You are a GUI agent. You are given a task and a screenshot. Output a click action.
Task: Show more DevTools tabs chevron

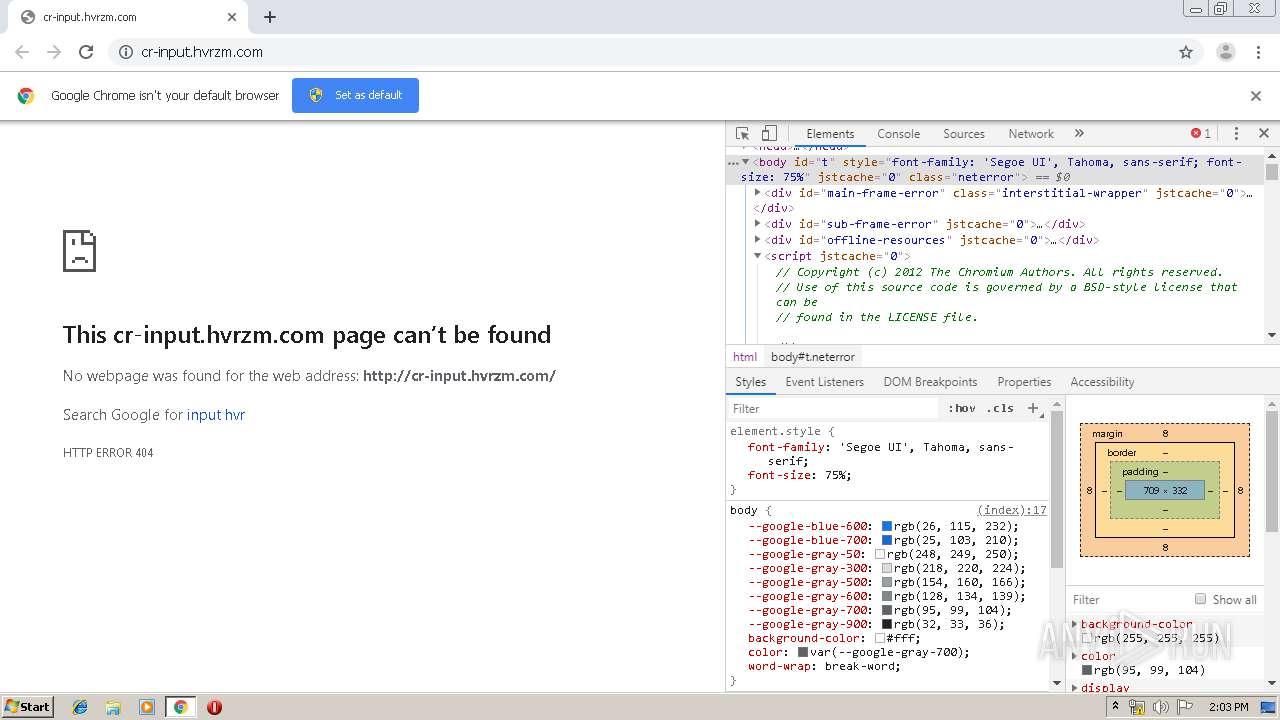[x=1079, y=133]
